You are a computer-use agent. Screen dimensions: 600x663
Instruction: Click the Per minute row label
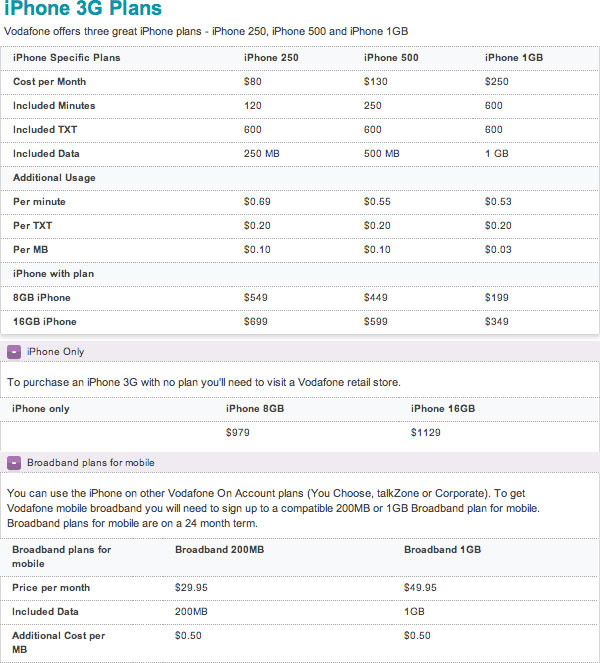pyautogui.click(x=39, y=201)
